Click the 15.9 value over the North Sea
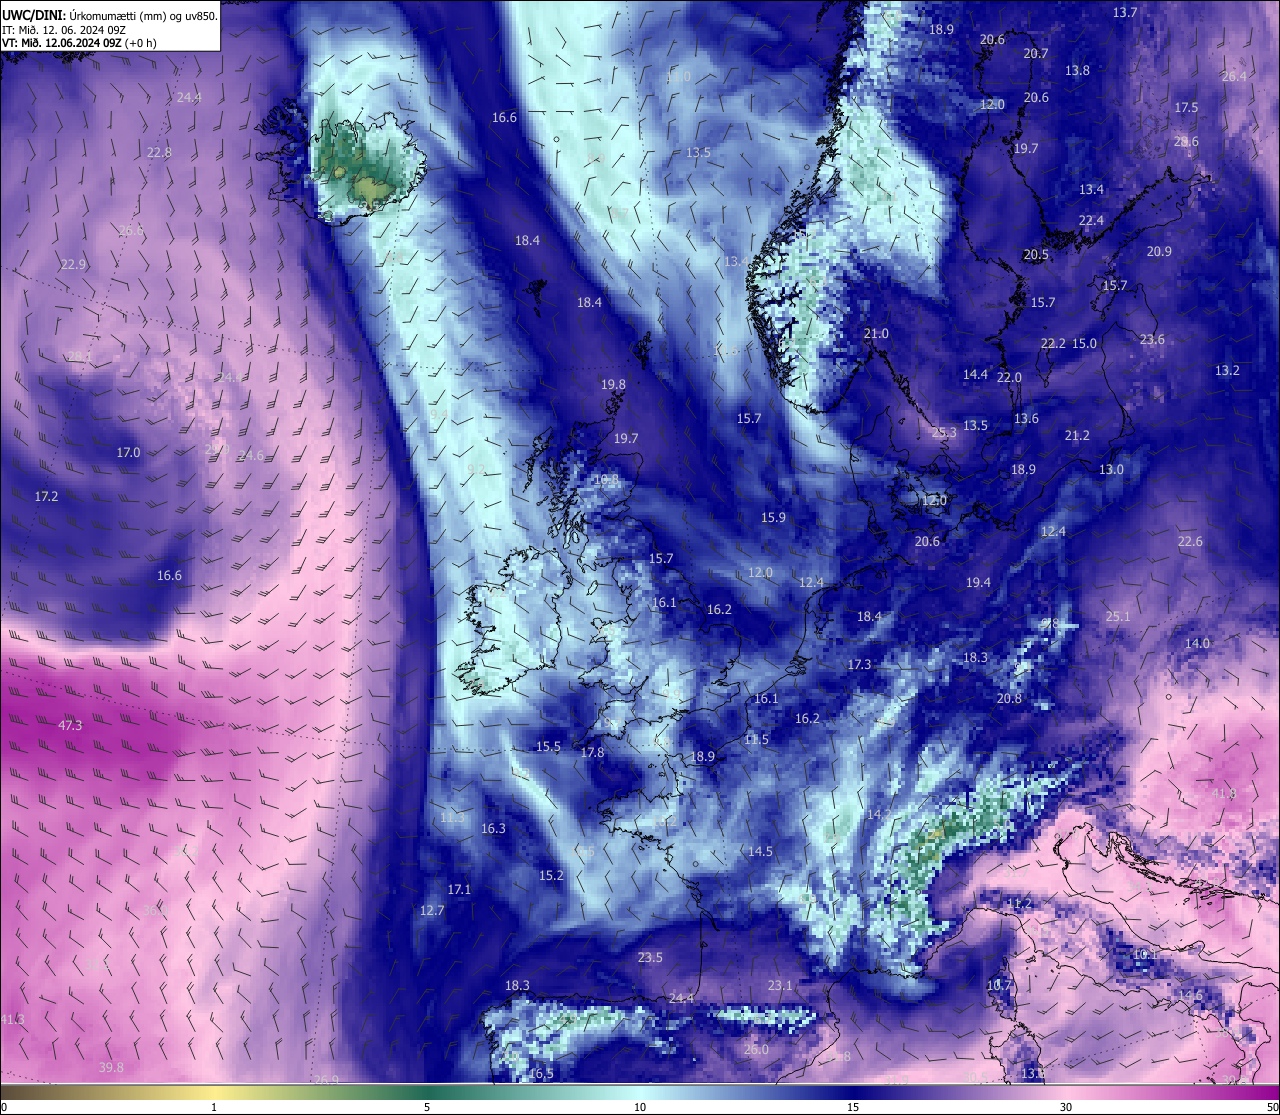Screen dimensions: 1280x1115 [x=773, y=518]
